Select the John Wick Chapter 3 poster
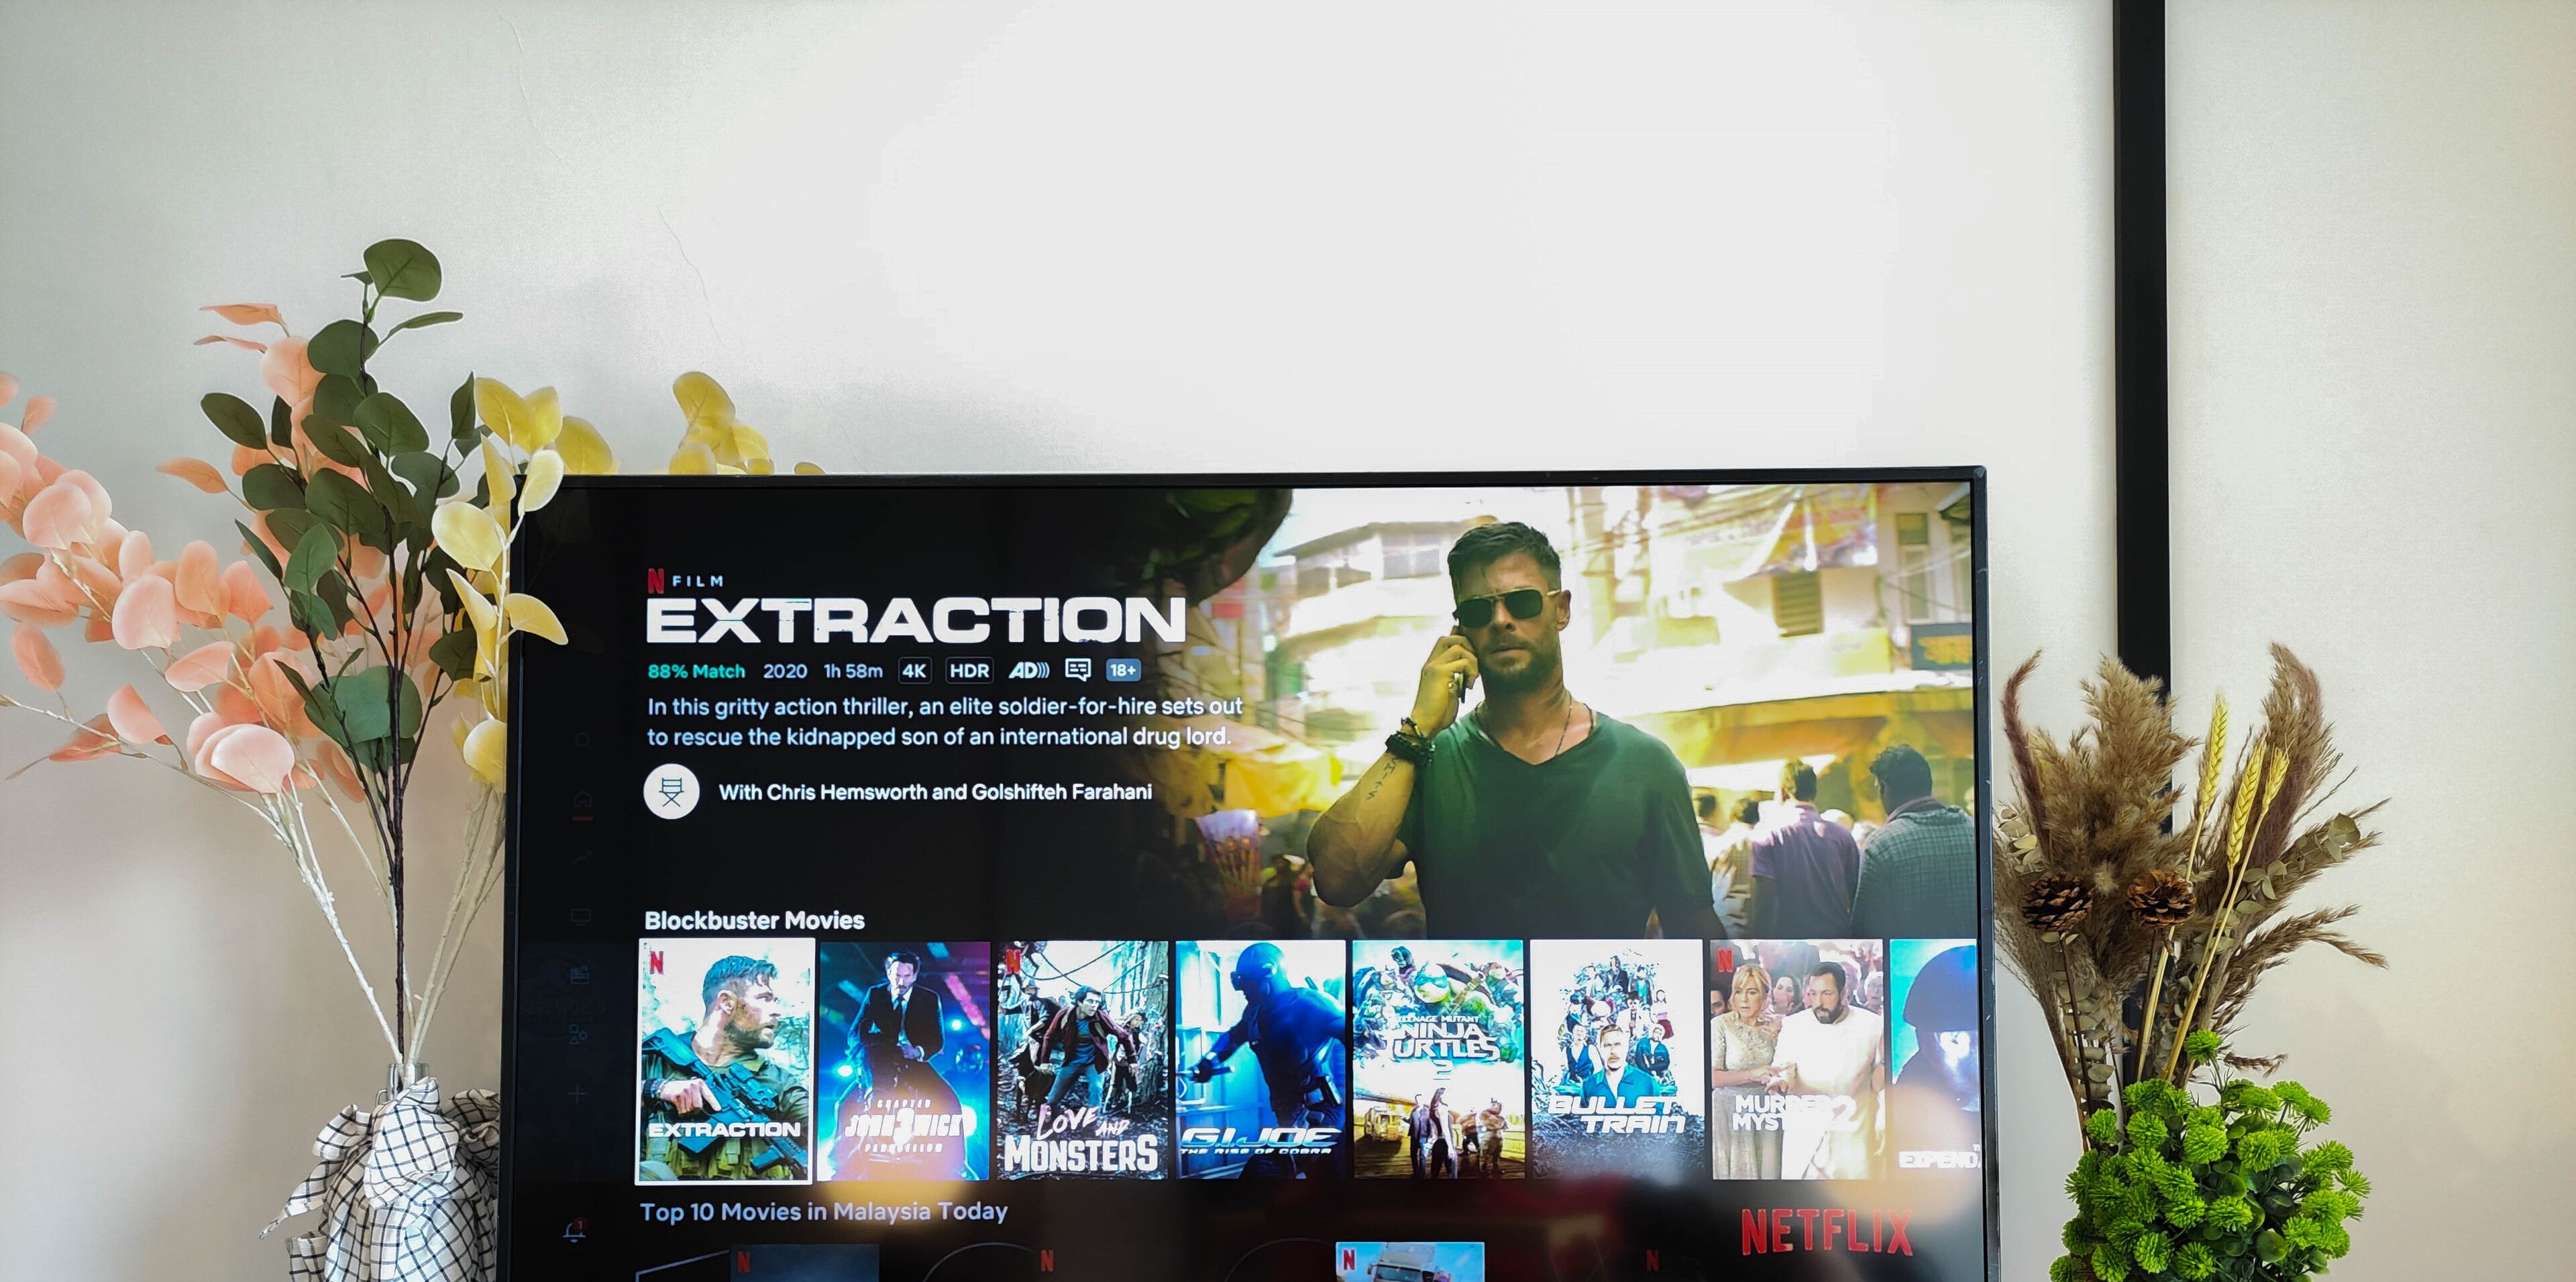2576x1282 pixels. pyautogui.click(x=904, y=1060)
